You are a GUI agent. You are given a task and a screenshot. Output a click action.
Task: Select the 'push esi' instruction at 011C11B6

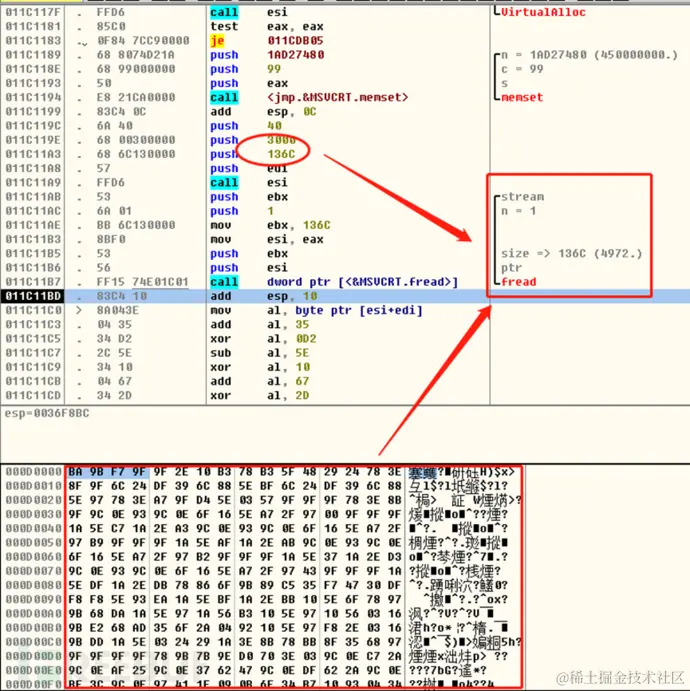coord(249,267)
